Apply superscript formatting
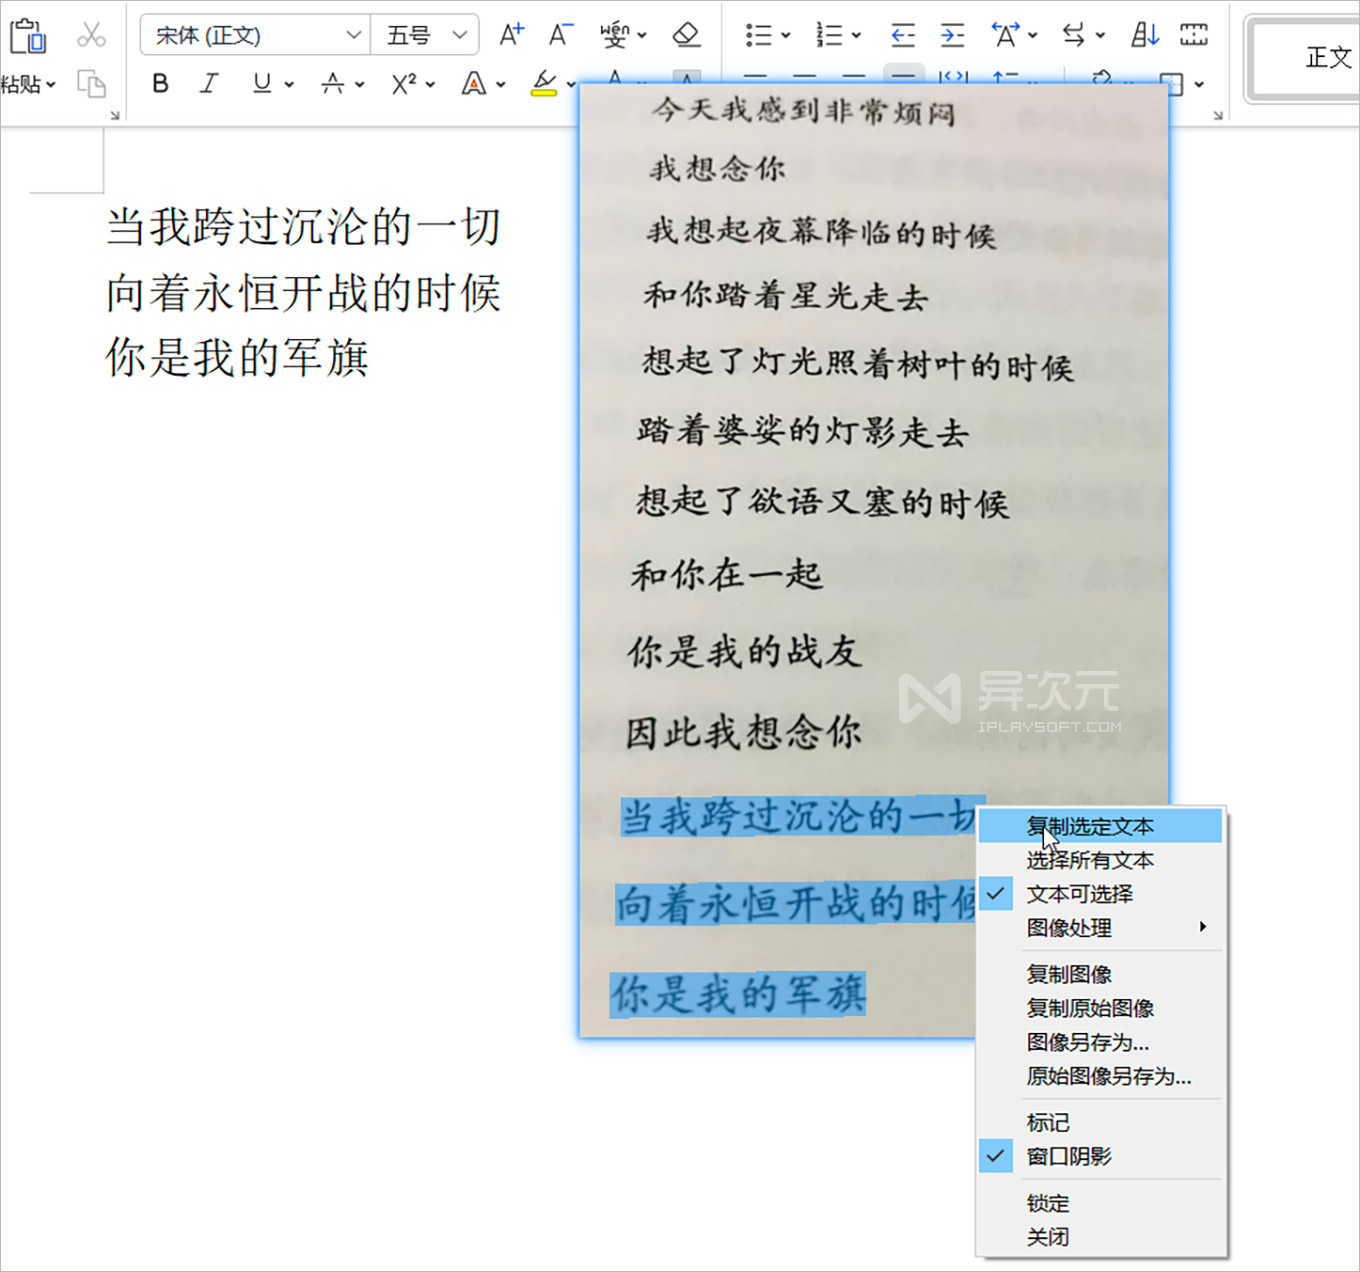This screenshot has width=1360, height=1272. point(404,84)
